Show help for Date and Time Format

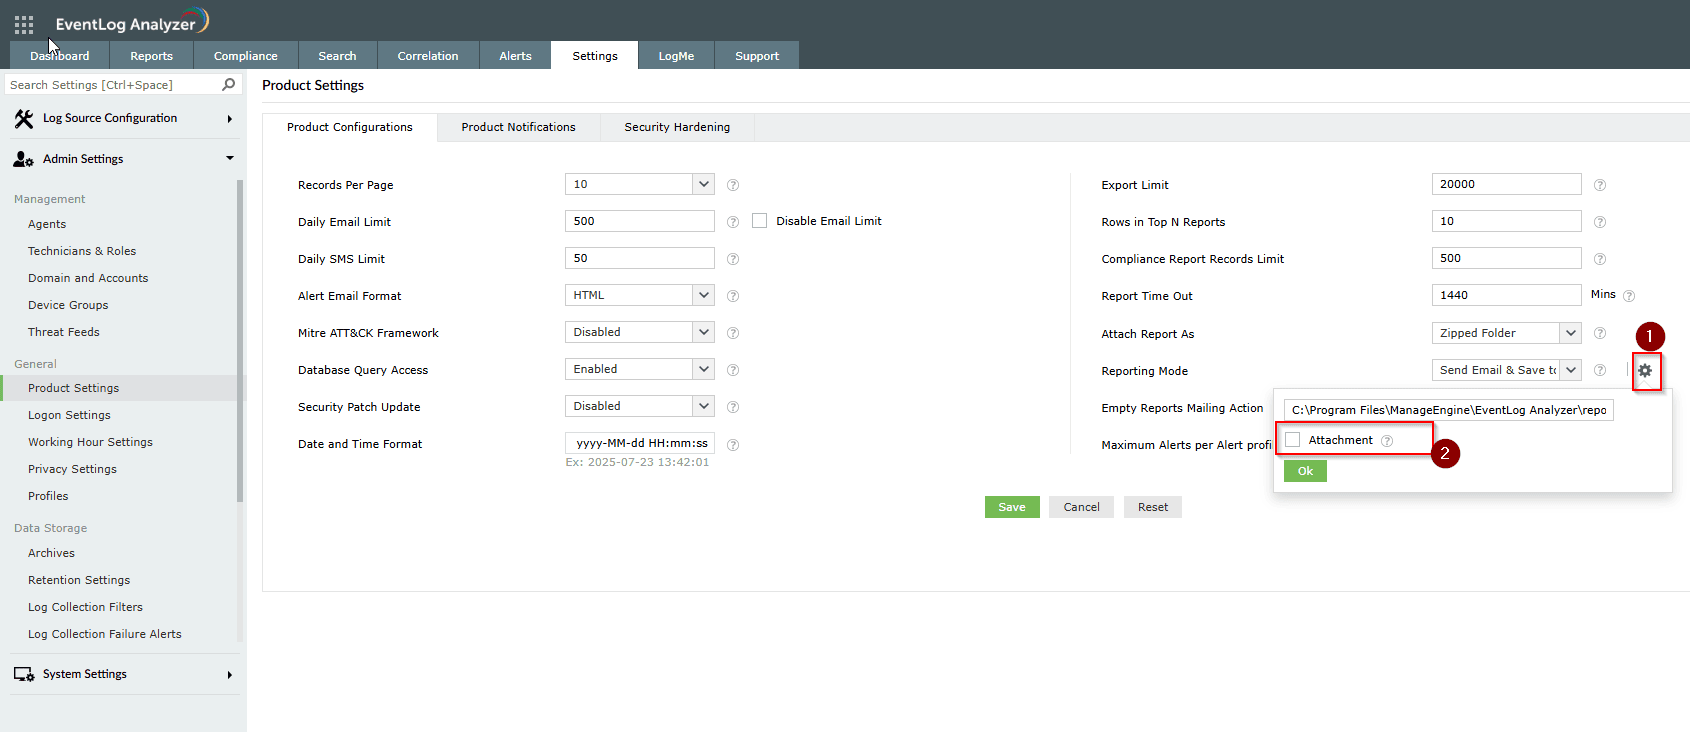733,445
